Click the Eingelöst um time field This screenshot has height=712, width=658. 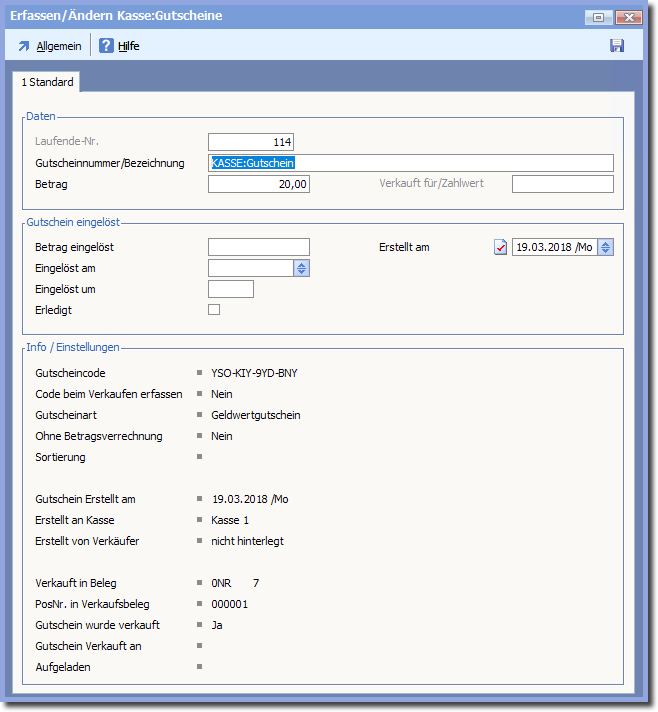231,289
